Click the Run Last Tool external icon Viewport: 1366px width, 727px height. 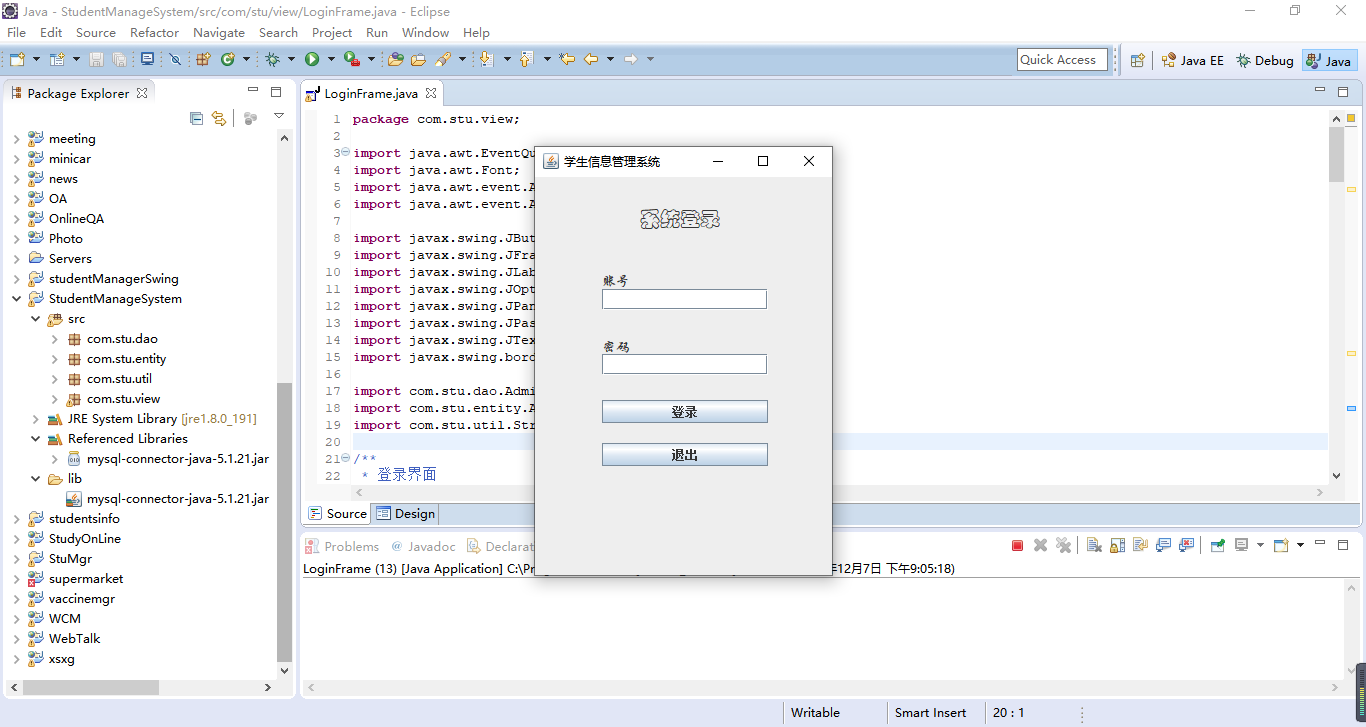pos(352,59)
